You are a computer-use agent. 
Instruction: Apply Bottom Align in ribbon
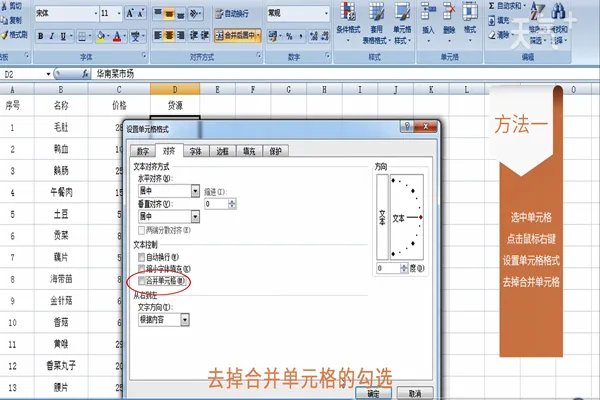[x=181, y=14]
